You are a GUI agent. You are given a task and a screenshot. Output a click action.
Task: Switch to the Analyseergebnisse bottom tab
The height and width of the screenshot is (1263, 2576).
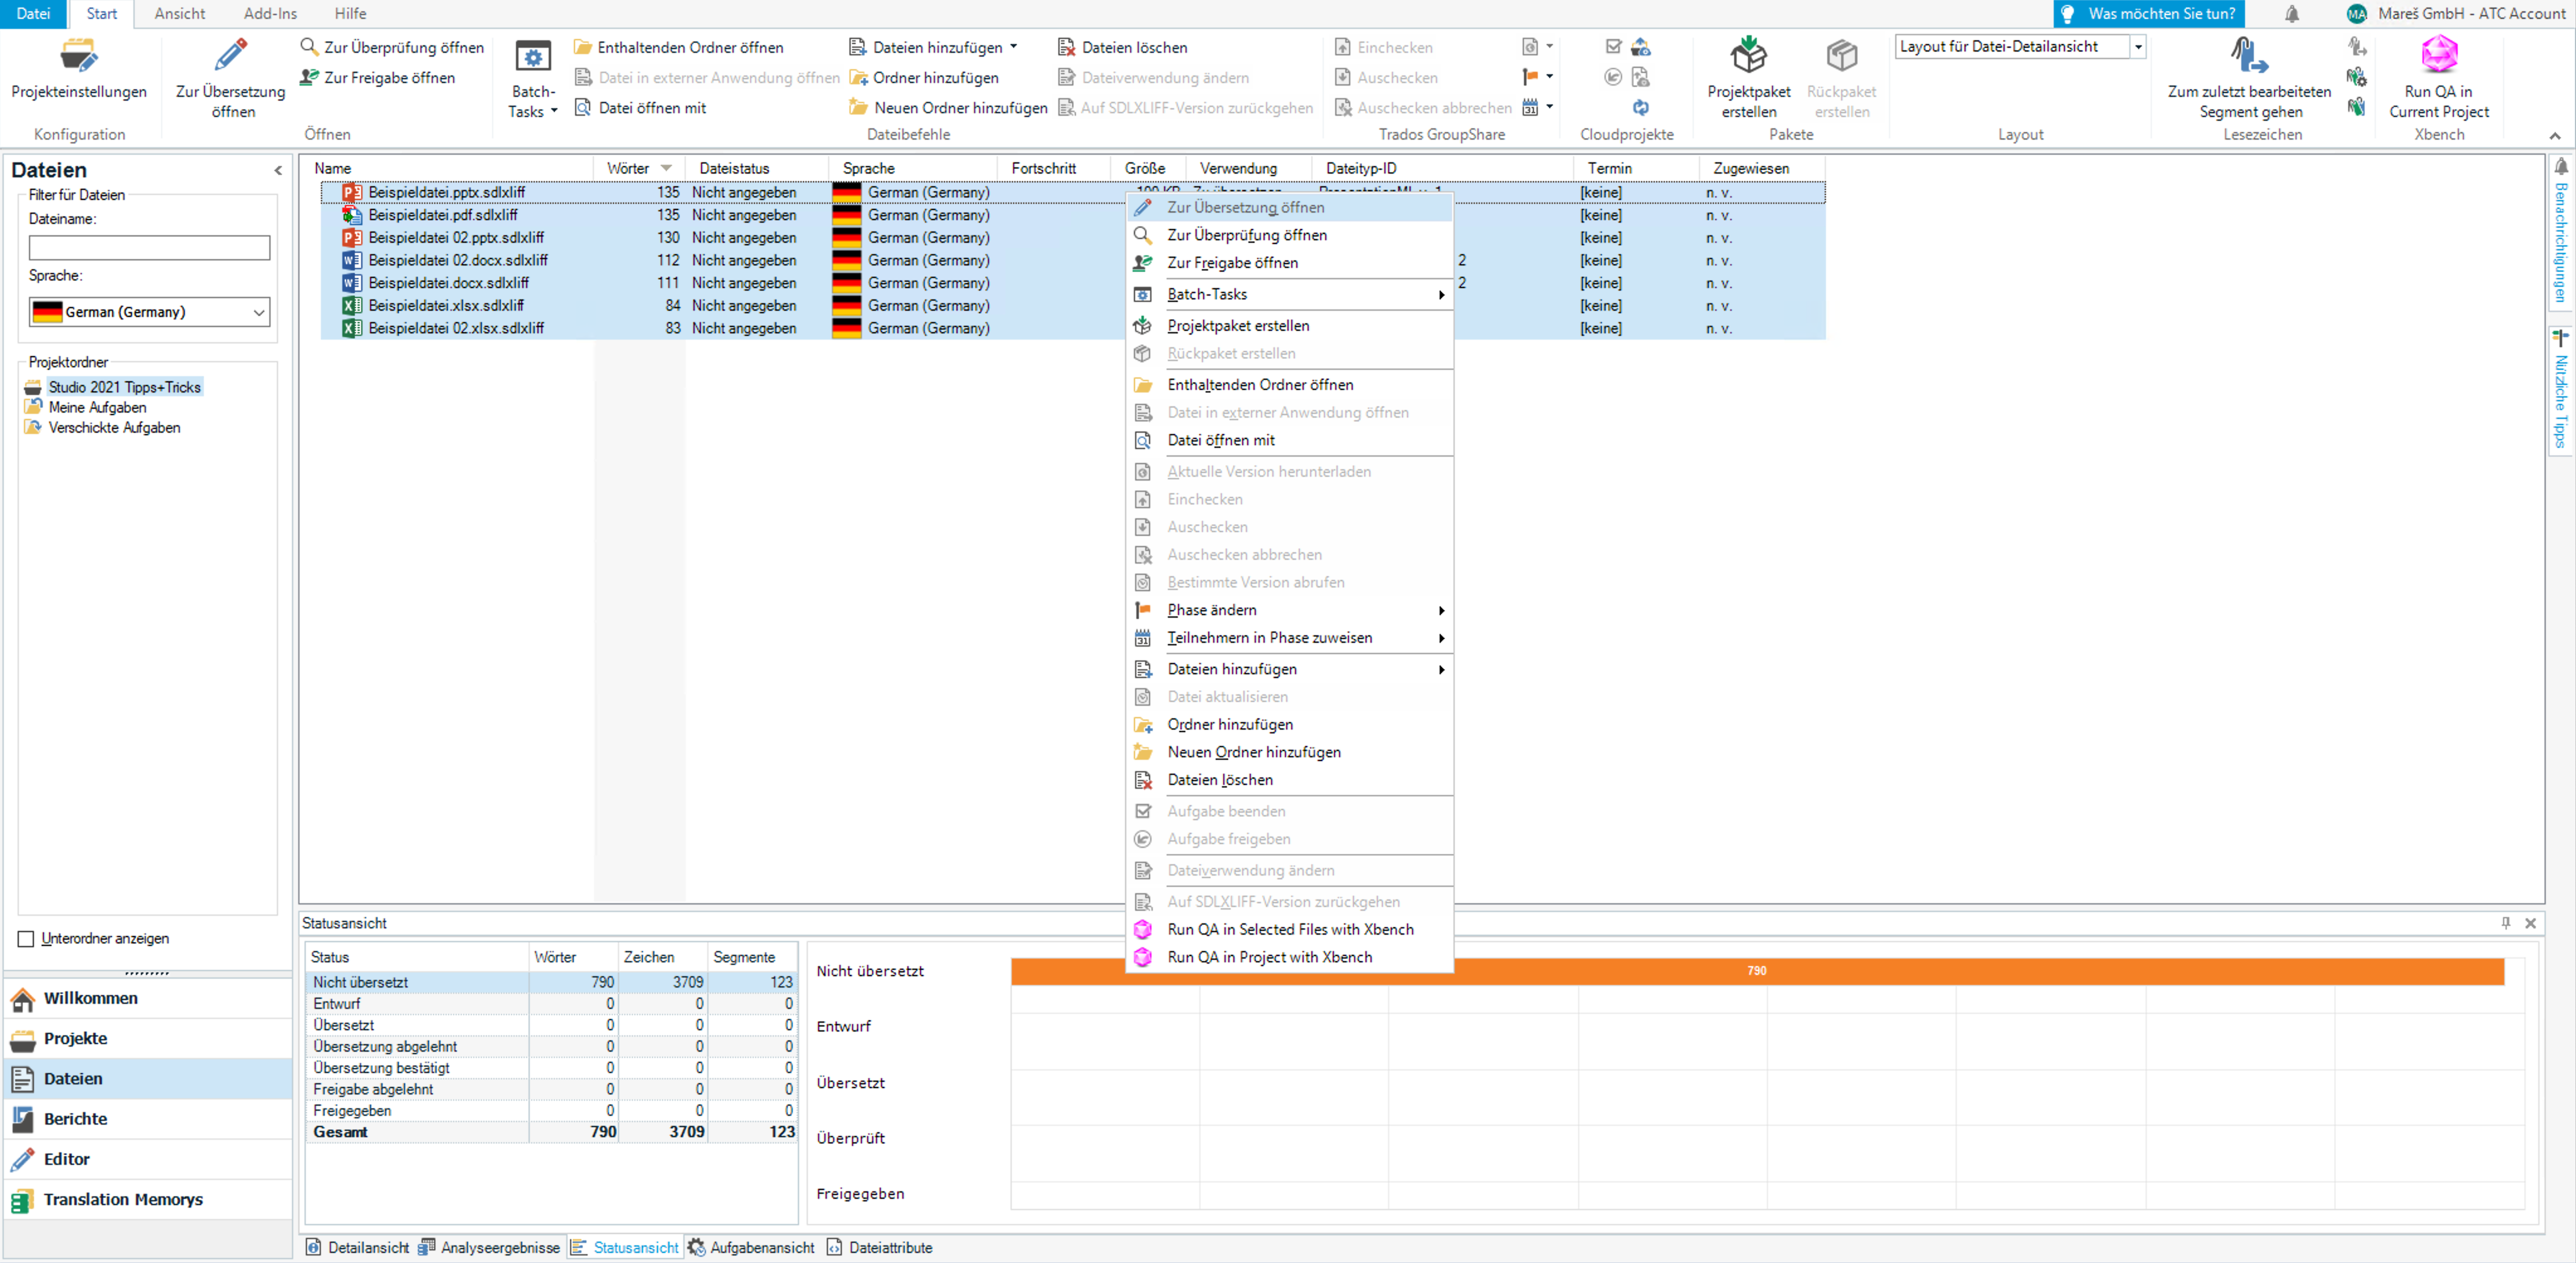point(489,1247)
